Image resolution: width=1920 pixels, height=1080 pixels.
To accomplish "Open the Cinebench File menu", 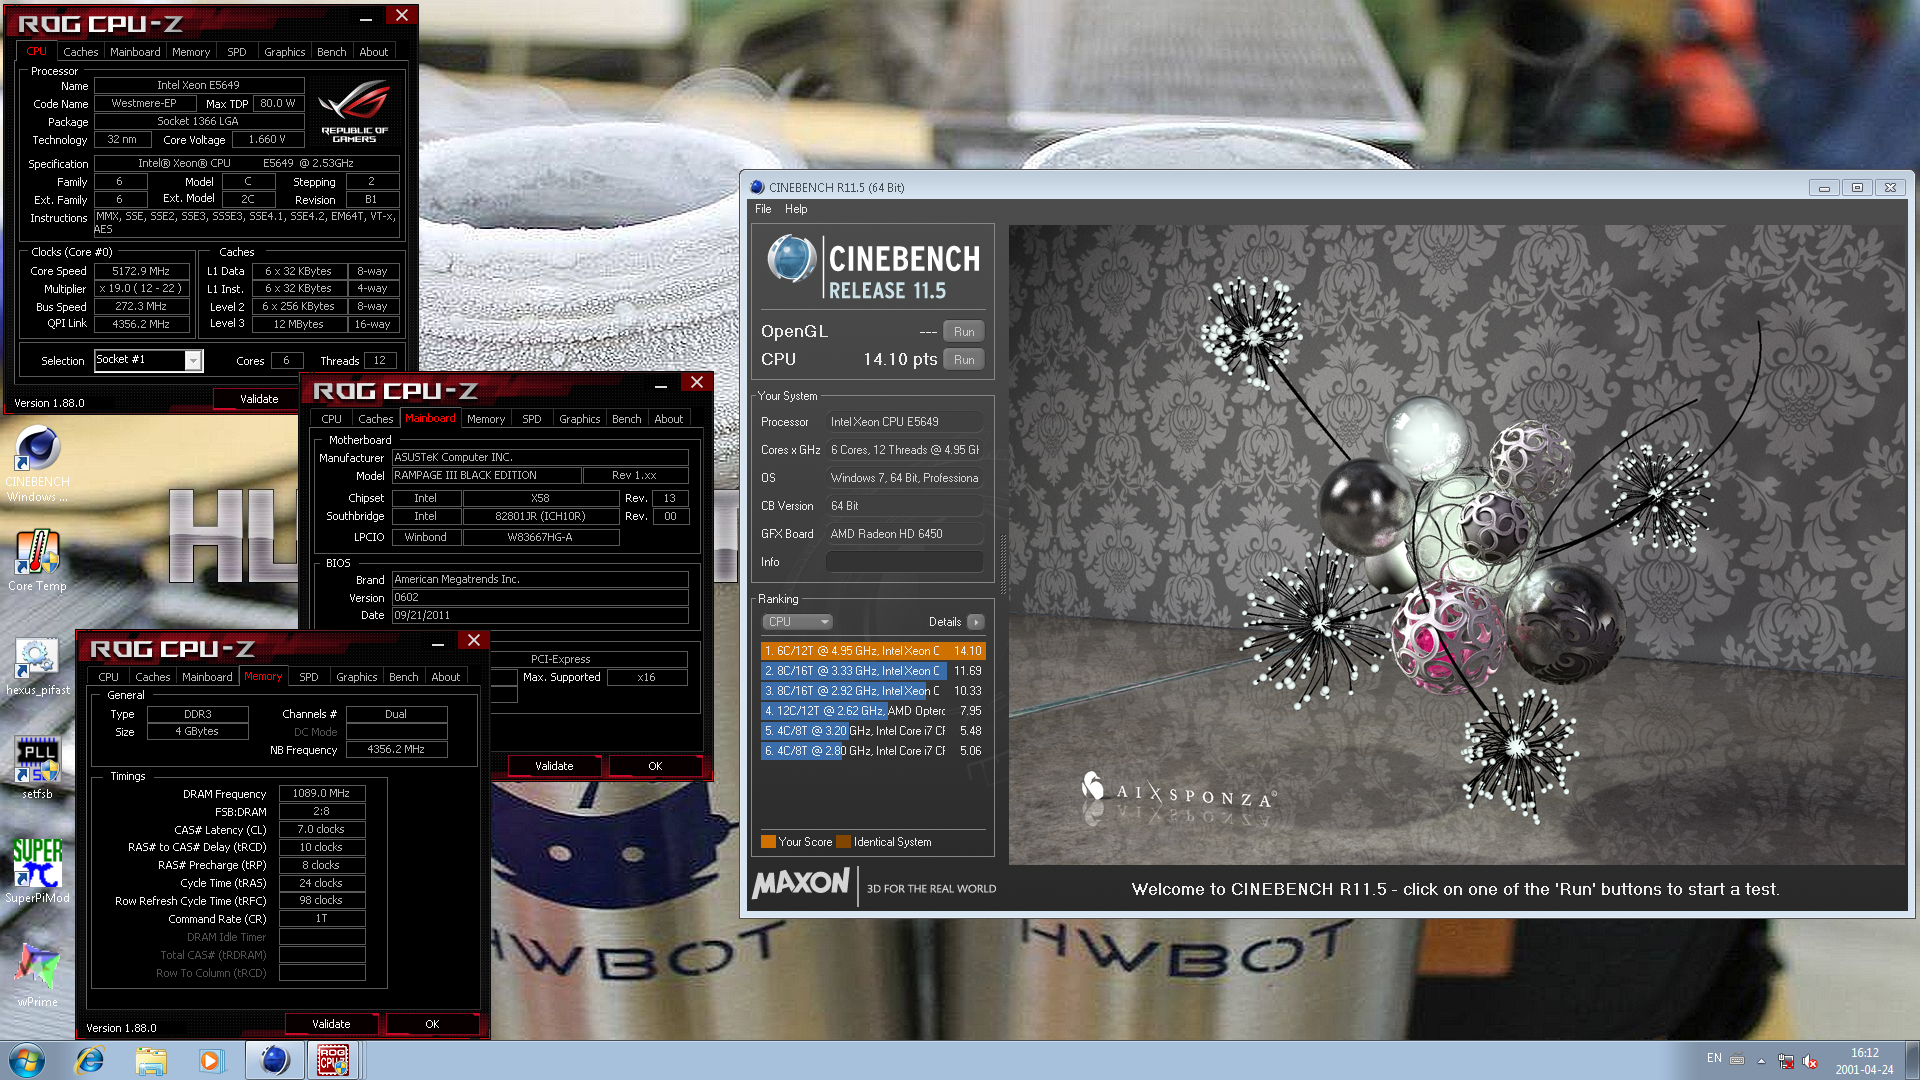I will click(x=763, y=209).
